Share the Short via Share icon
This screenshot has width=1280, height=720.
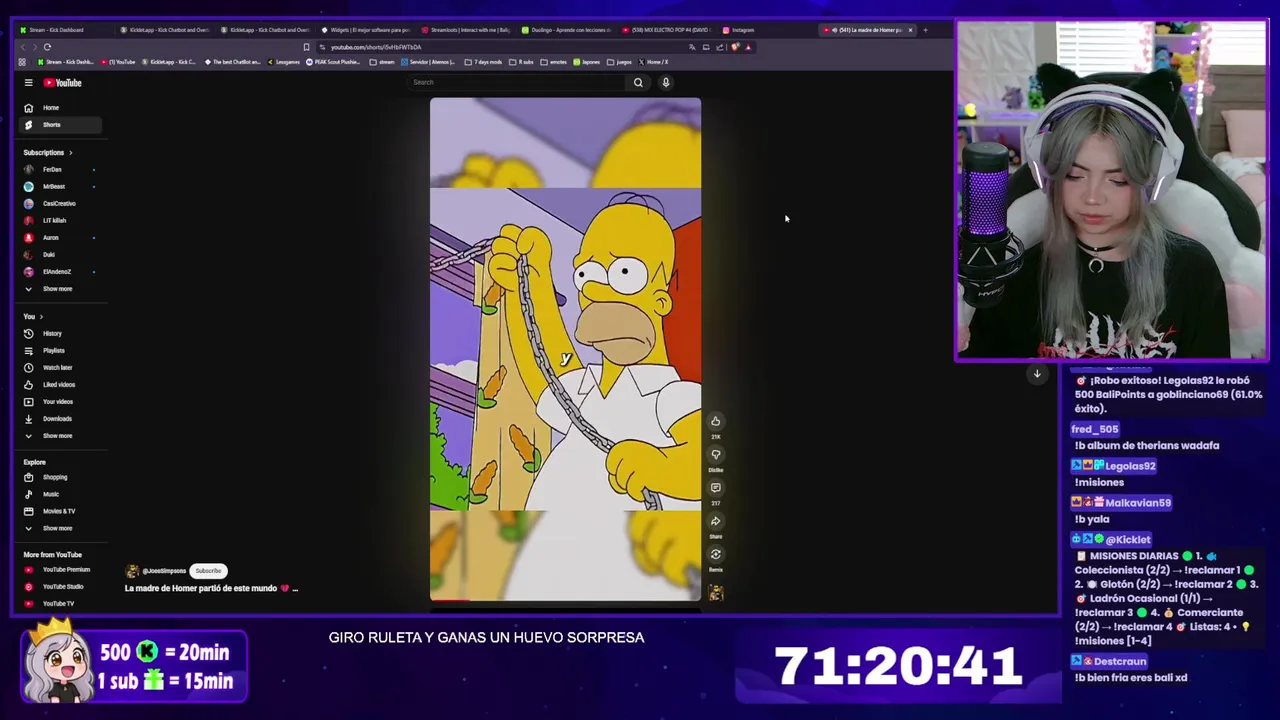tap(715, 521)
